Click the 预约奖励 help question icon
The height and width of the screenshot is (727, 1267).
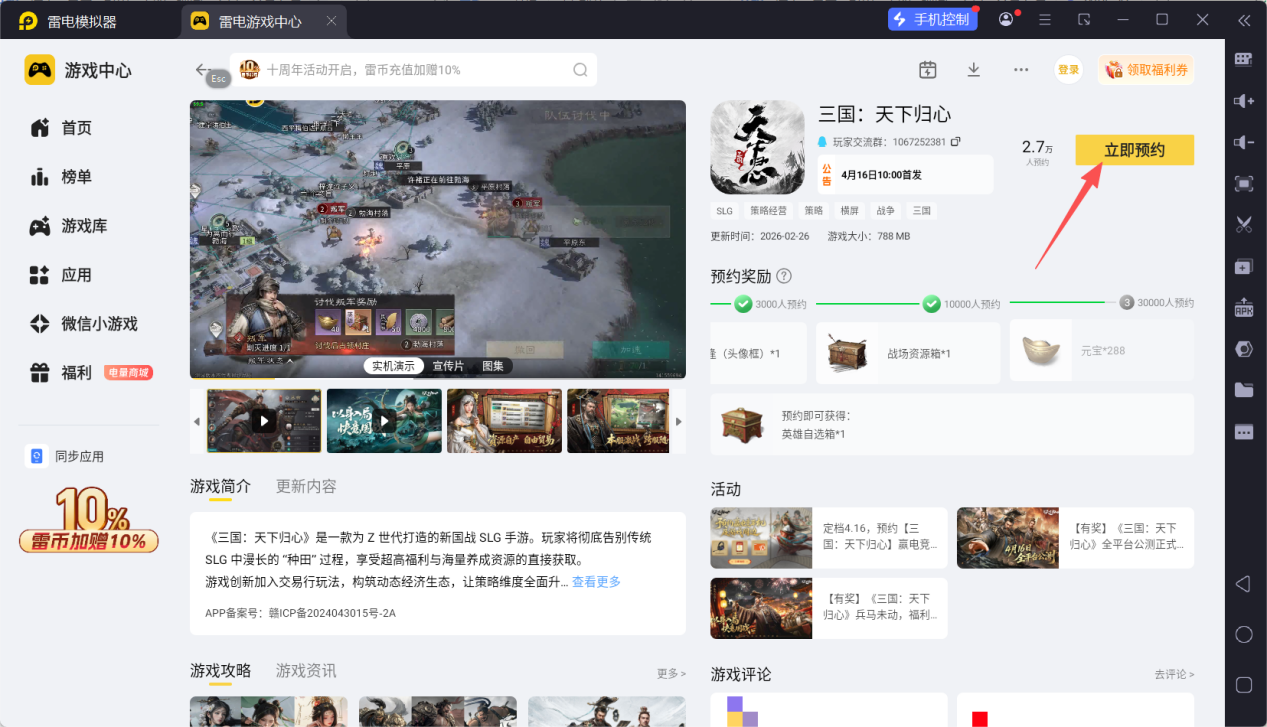tap(784, 276)
